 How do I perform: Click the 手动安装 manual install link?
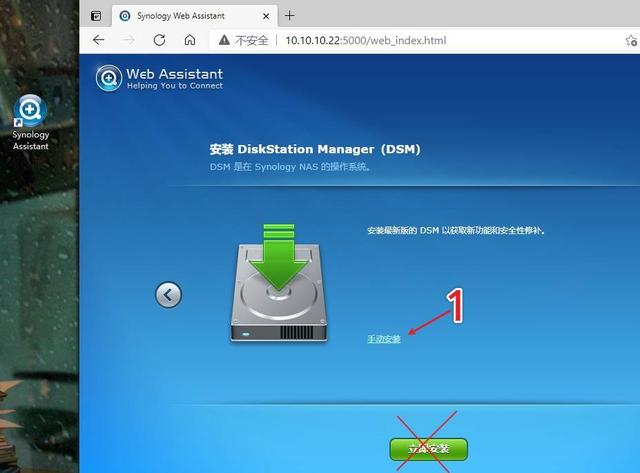384,339
